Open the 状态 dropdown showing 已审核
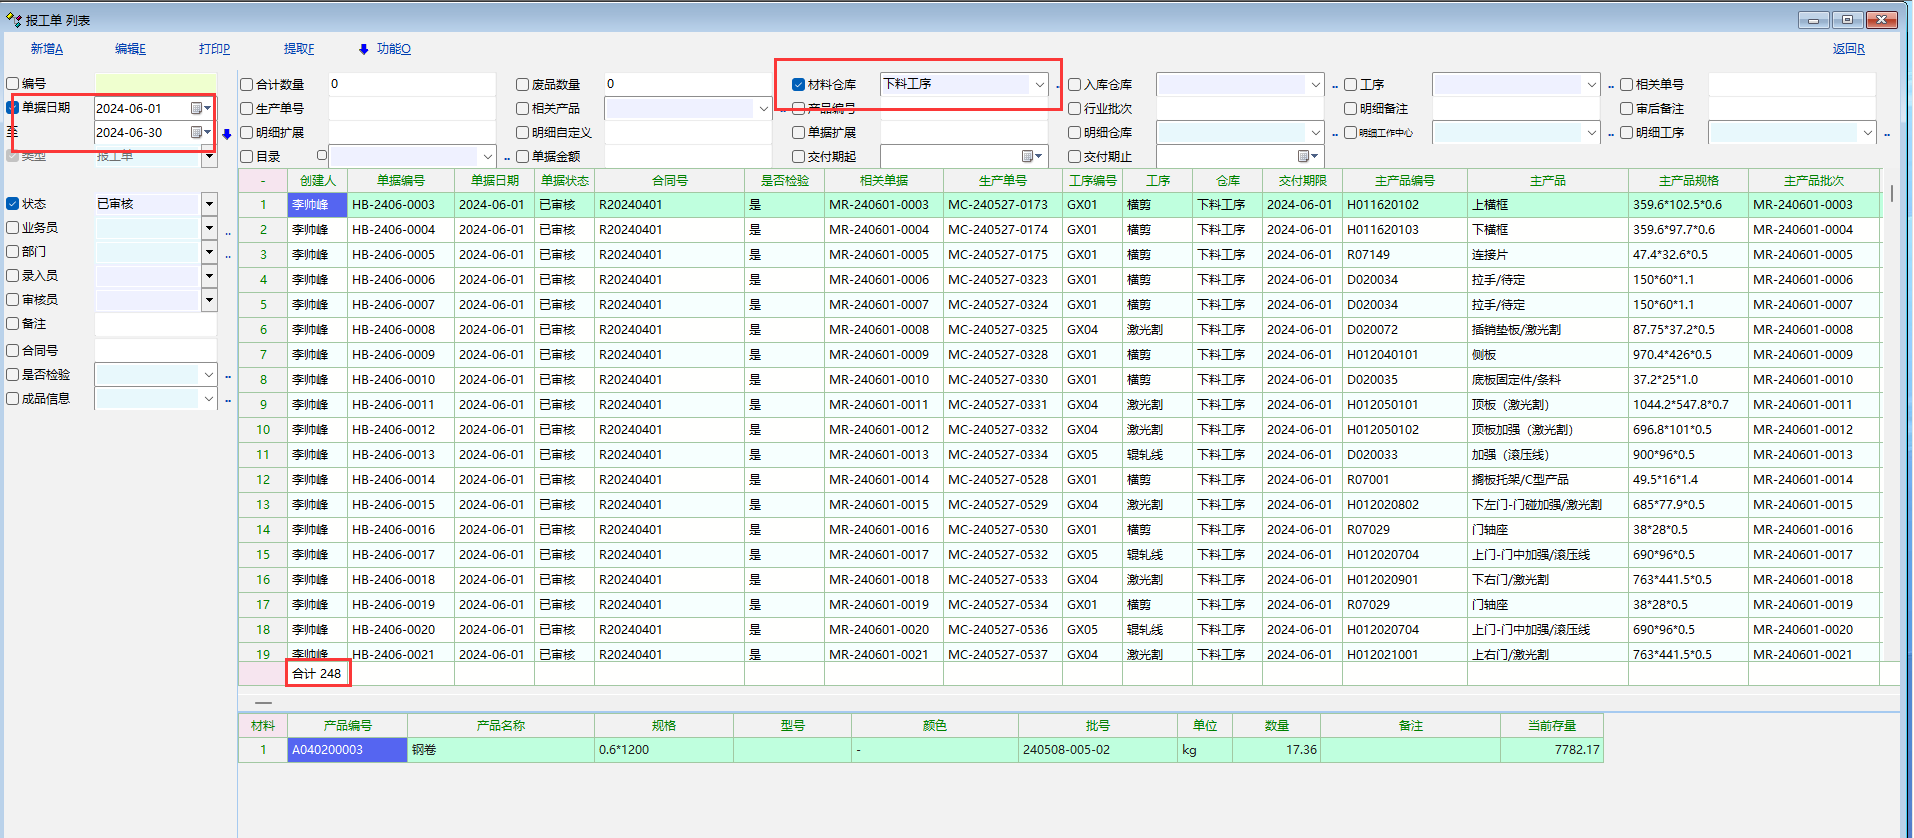This screenshot has height=838, width=1914. point(209,204)
